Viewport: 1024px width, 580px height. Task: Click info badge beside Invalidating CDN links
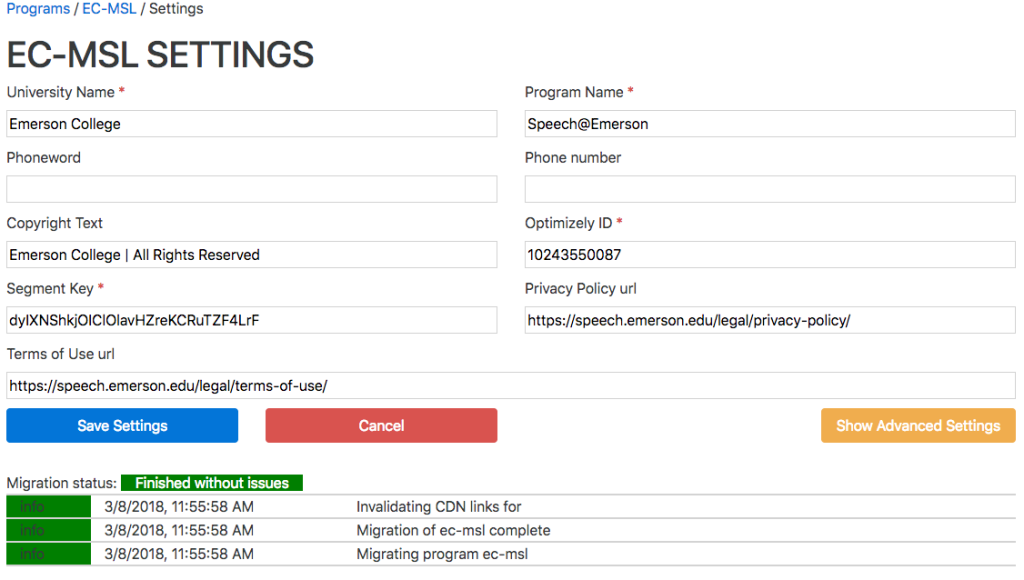tap(48, 507)
